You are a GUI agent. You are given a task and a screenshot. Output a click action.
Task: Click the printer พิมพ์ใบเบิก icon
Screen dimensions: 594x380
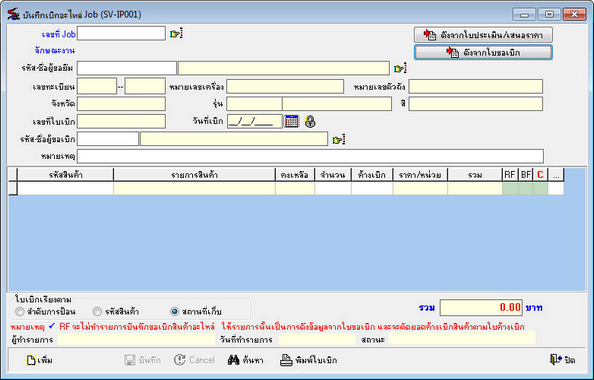click(x=286, y=360)
